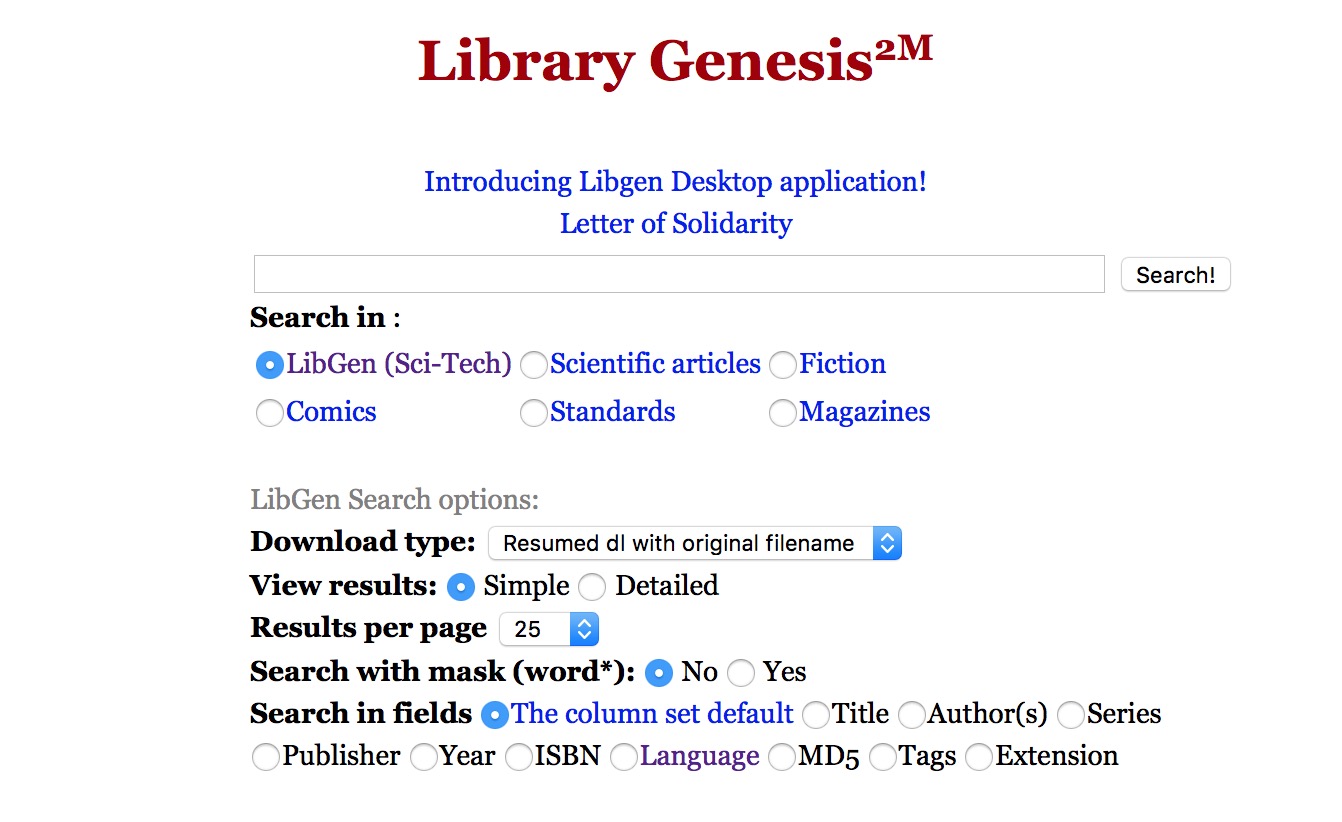Image resolution: width=1342 pixels, height=822 pixels.
Task: Select ISBN as the search field
Action: 518,758
